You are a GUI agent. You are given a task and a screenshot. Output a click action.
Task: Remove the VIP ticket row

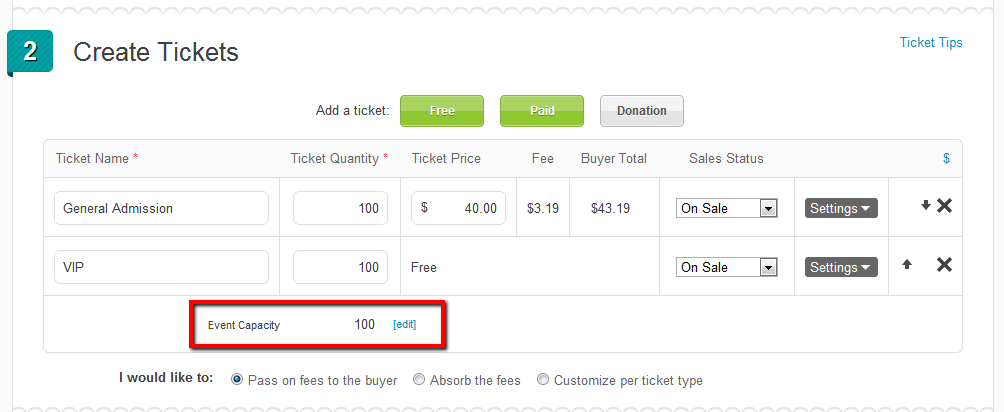tap(944, 265)
